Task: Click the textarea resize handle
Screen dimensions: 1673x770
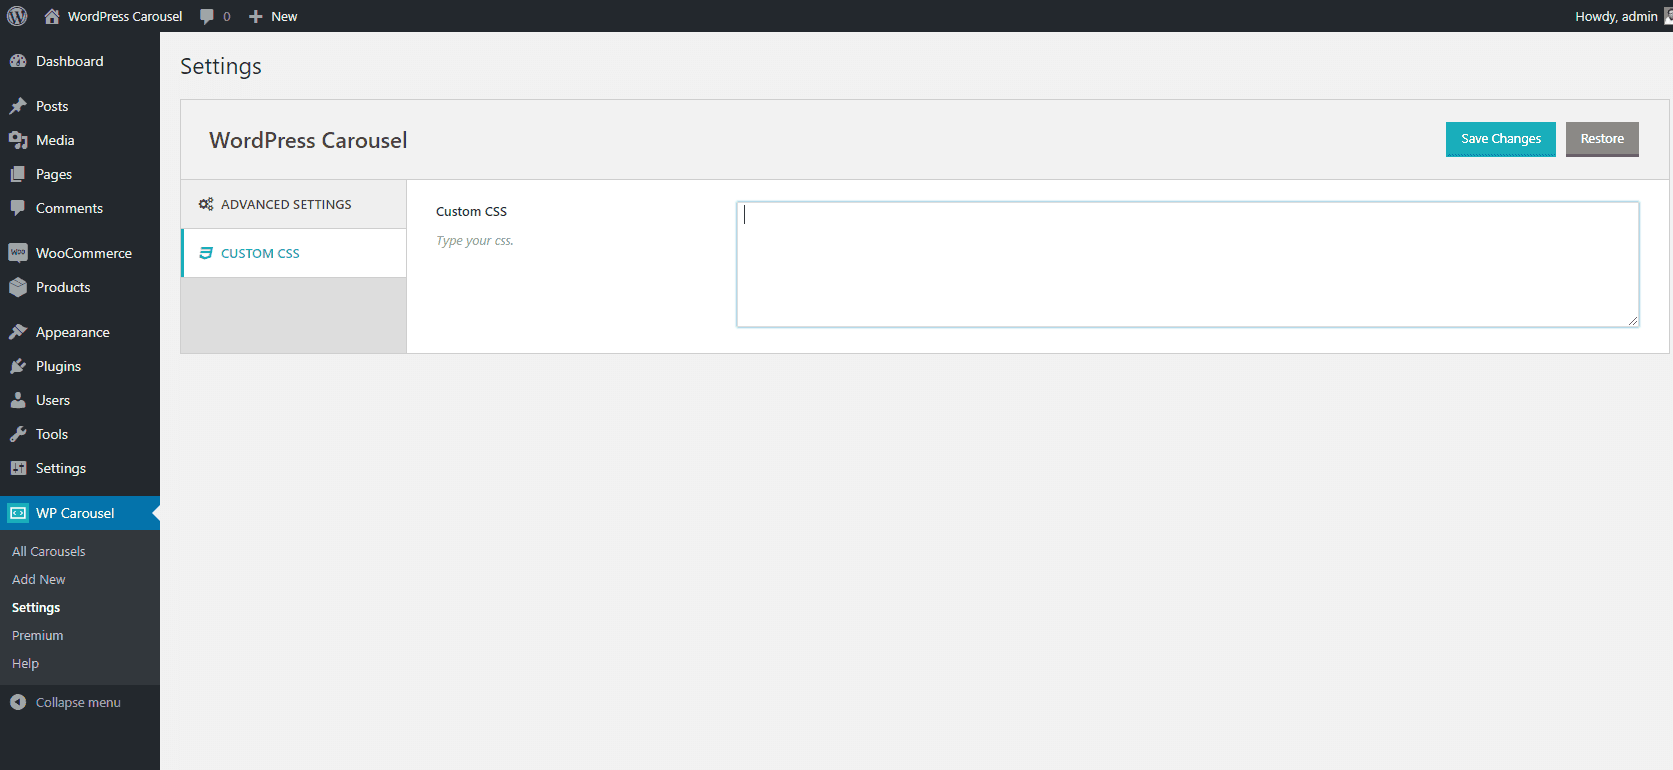Action: click(x=1632, y=320)
